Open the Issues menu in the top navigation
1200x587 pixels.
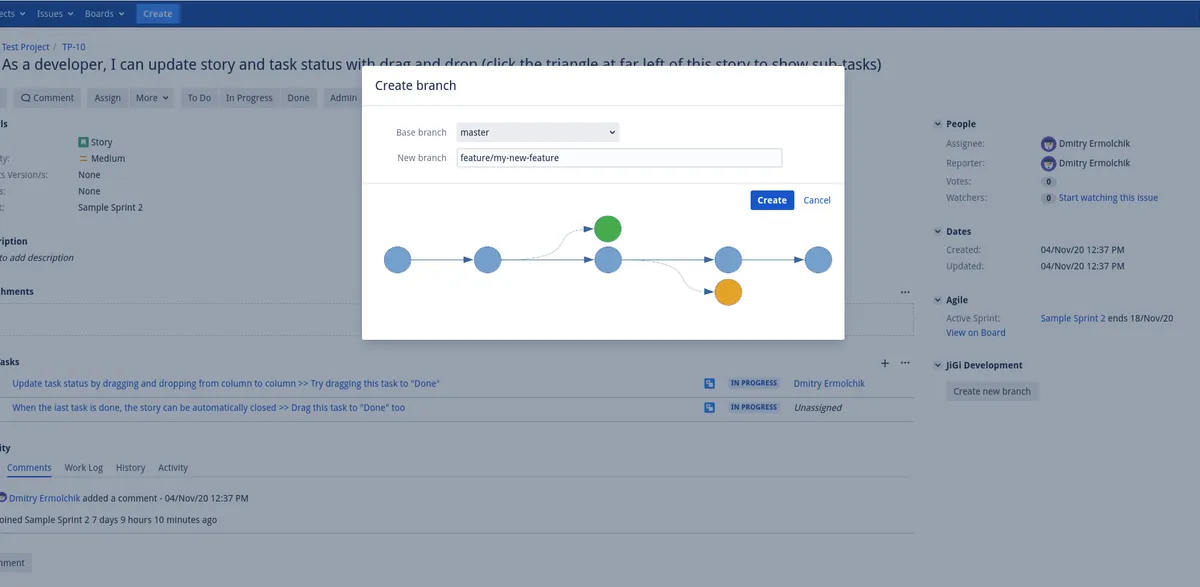(54, 14)
